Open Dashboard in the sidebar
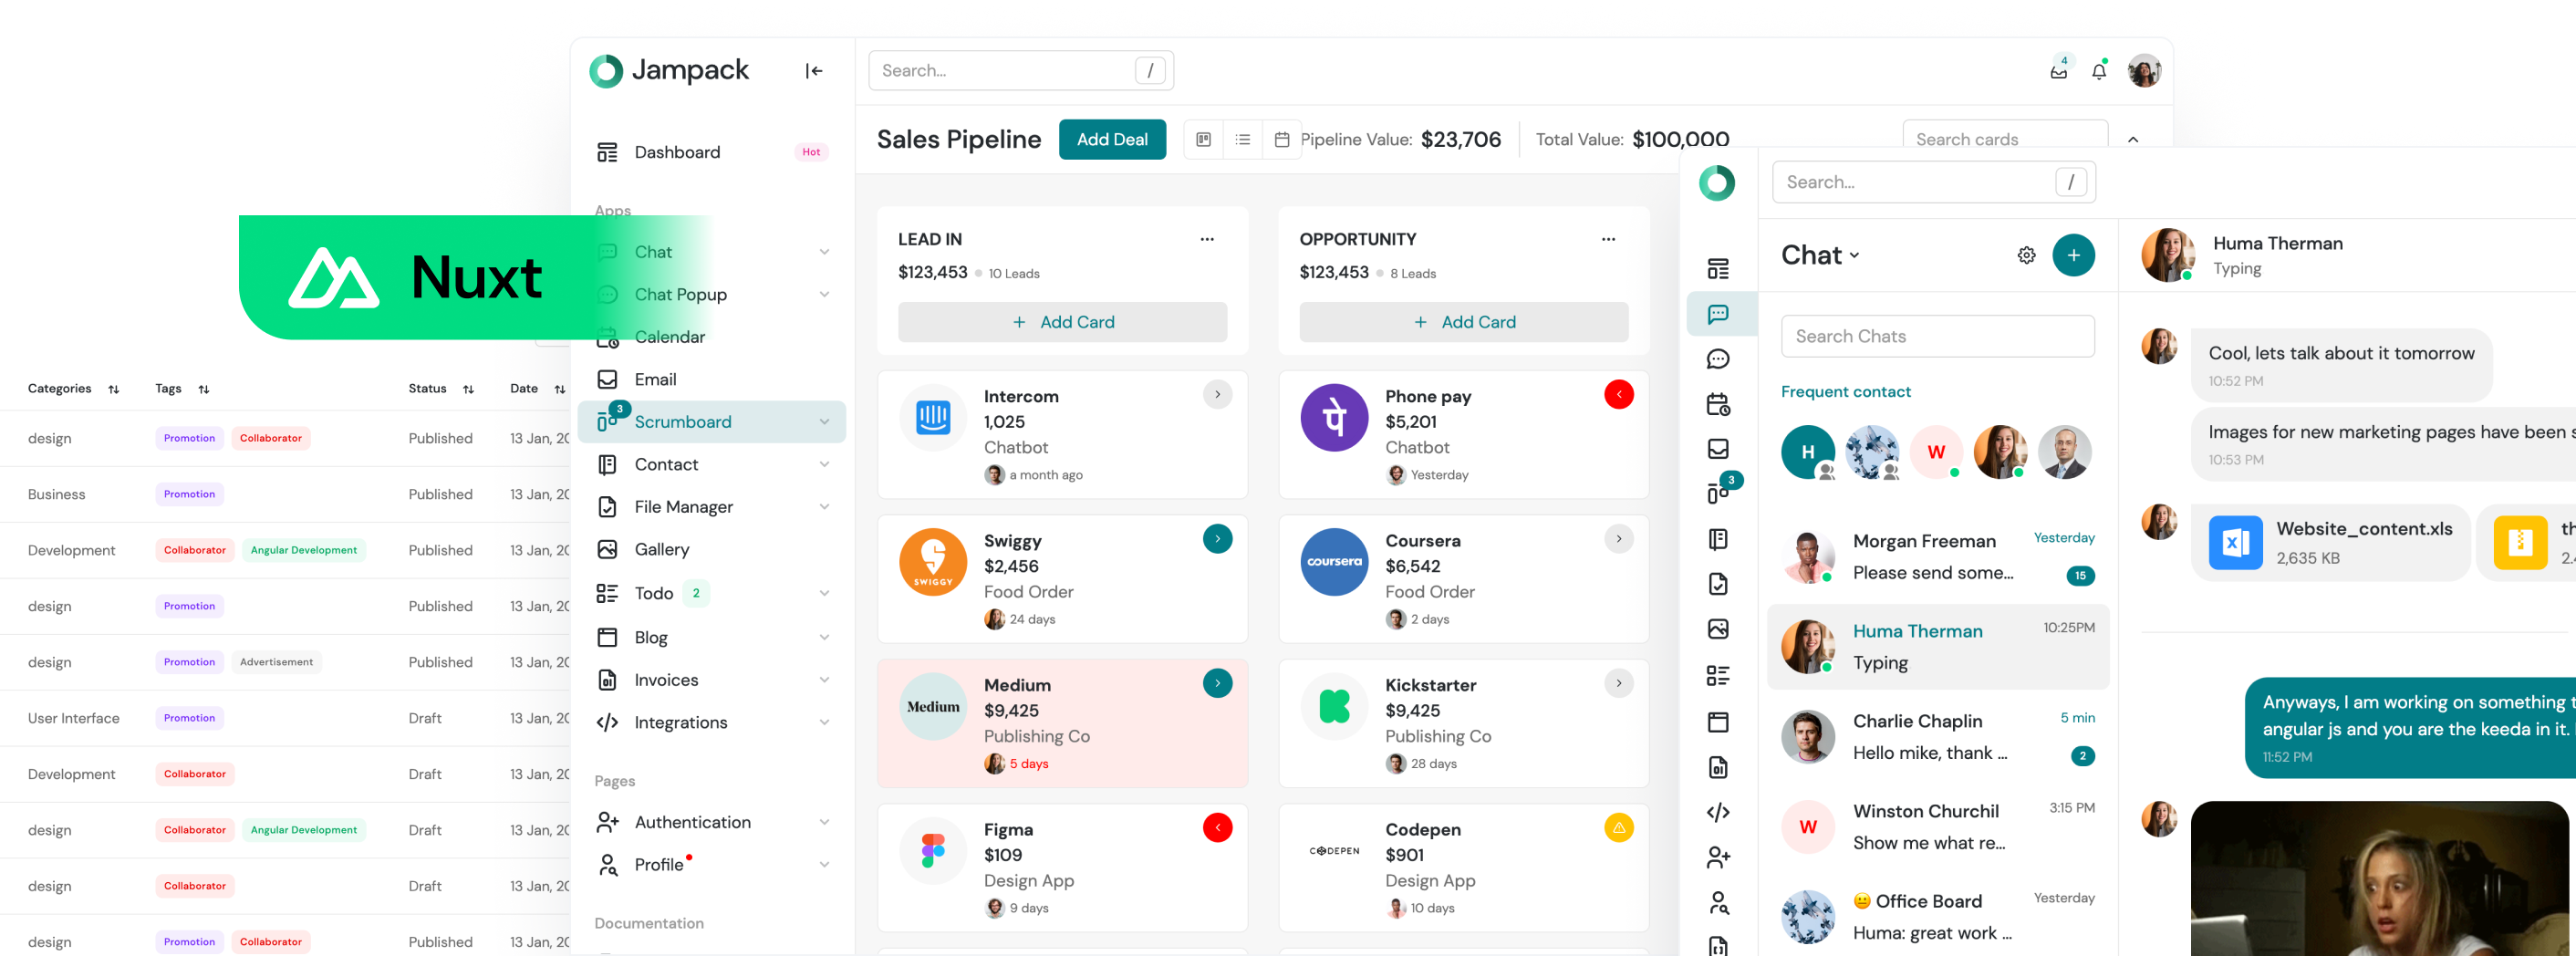This screenshot has height=956, width=2576. click(677, 152)
